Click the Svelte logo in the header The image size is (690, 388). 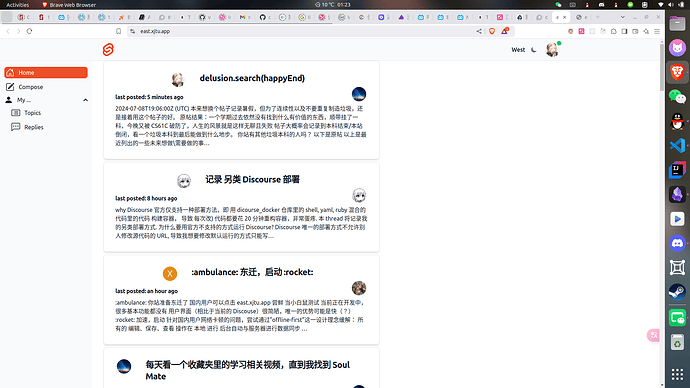point(108,50)
